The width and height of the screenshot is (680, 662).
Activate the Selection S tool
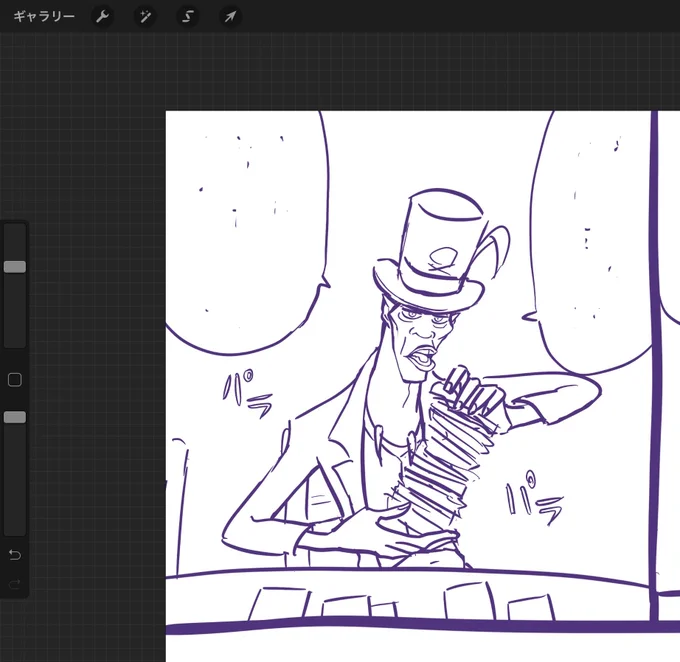(187, 17)
